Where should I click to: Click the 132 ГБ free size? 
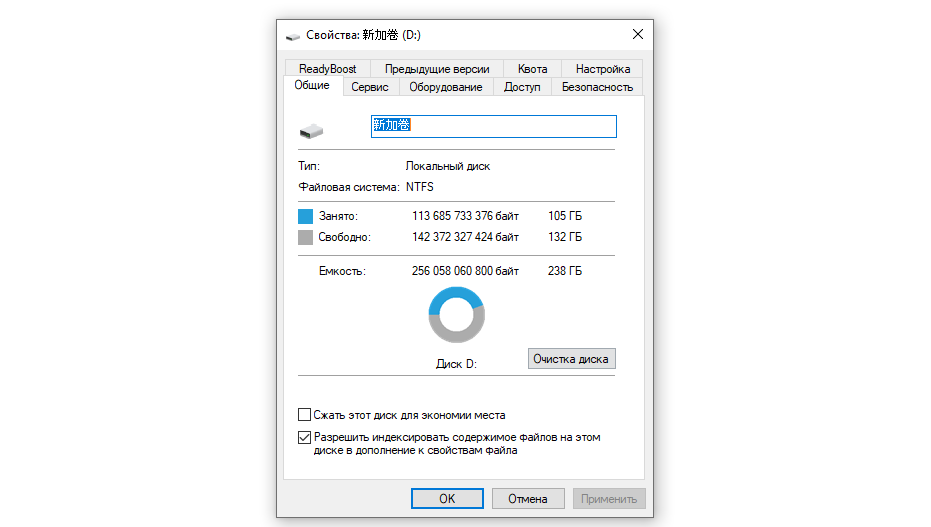pyautogui.click(x=565, y=237)
